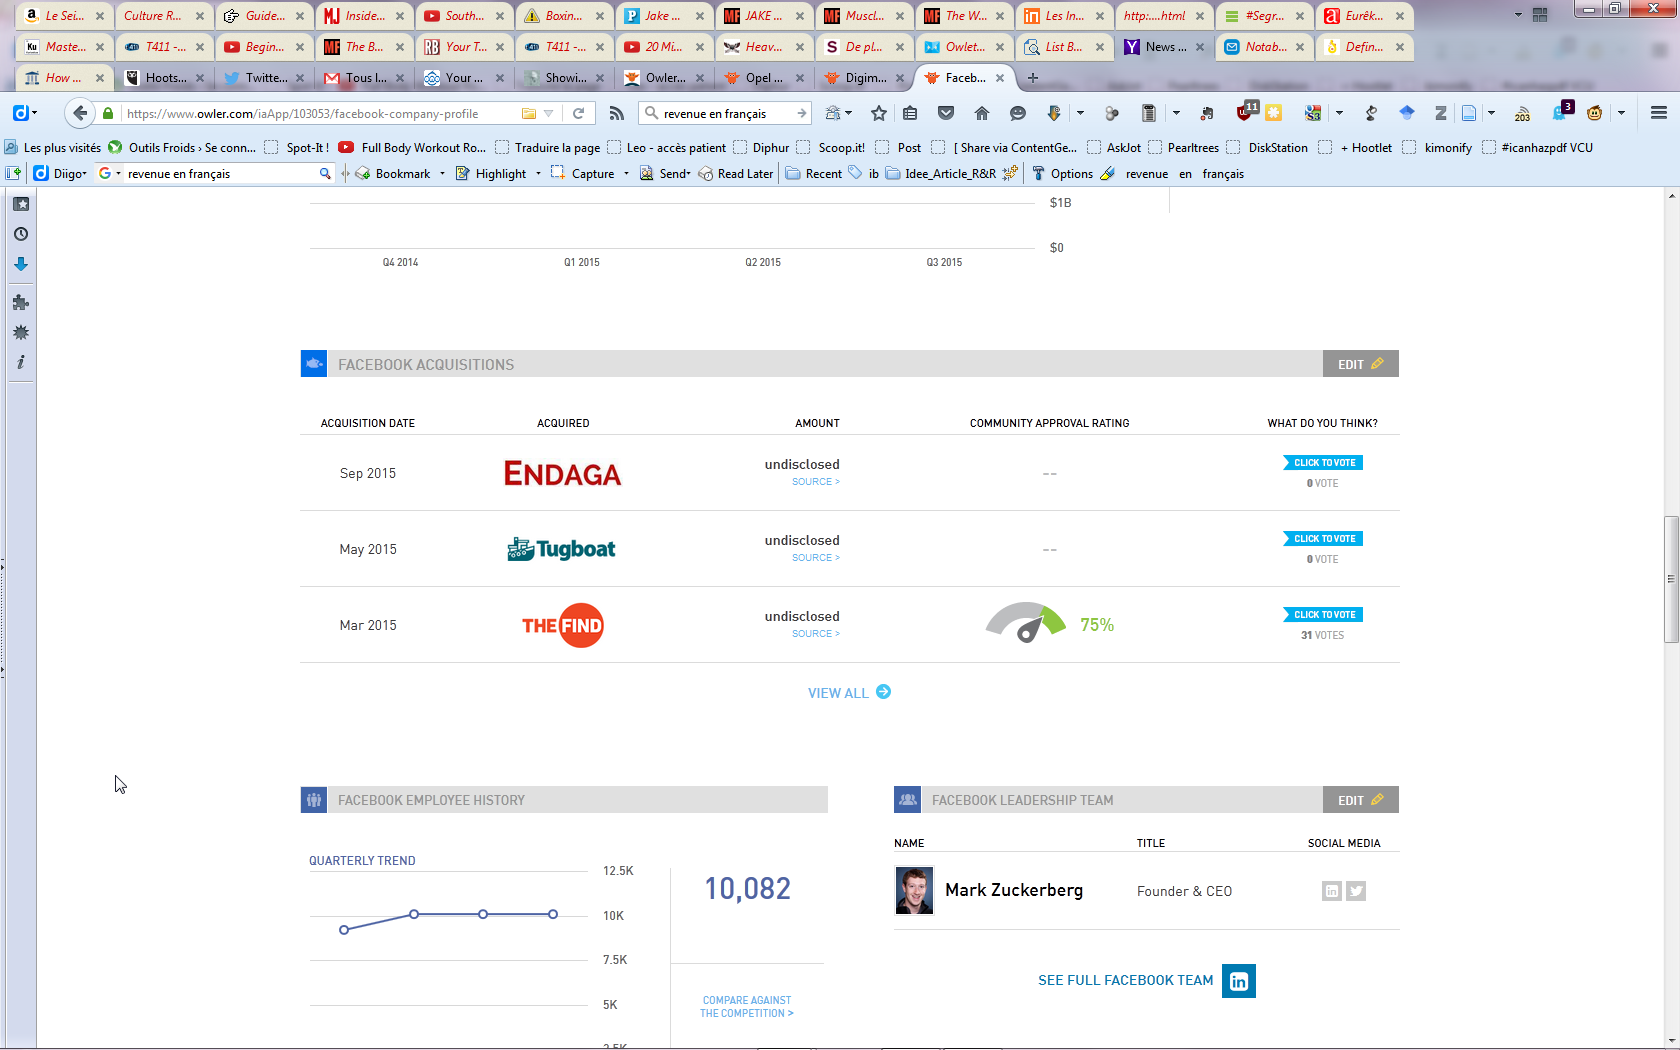The image size is (1680, 1050).
Task: Open the Google search engine dropdown
Action: pos(108,173)
